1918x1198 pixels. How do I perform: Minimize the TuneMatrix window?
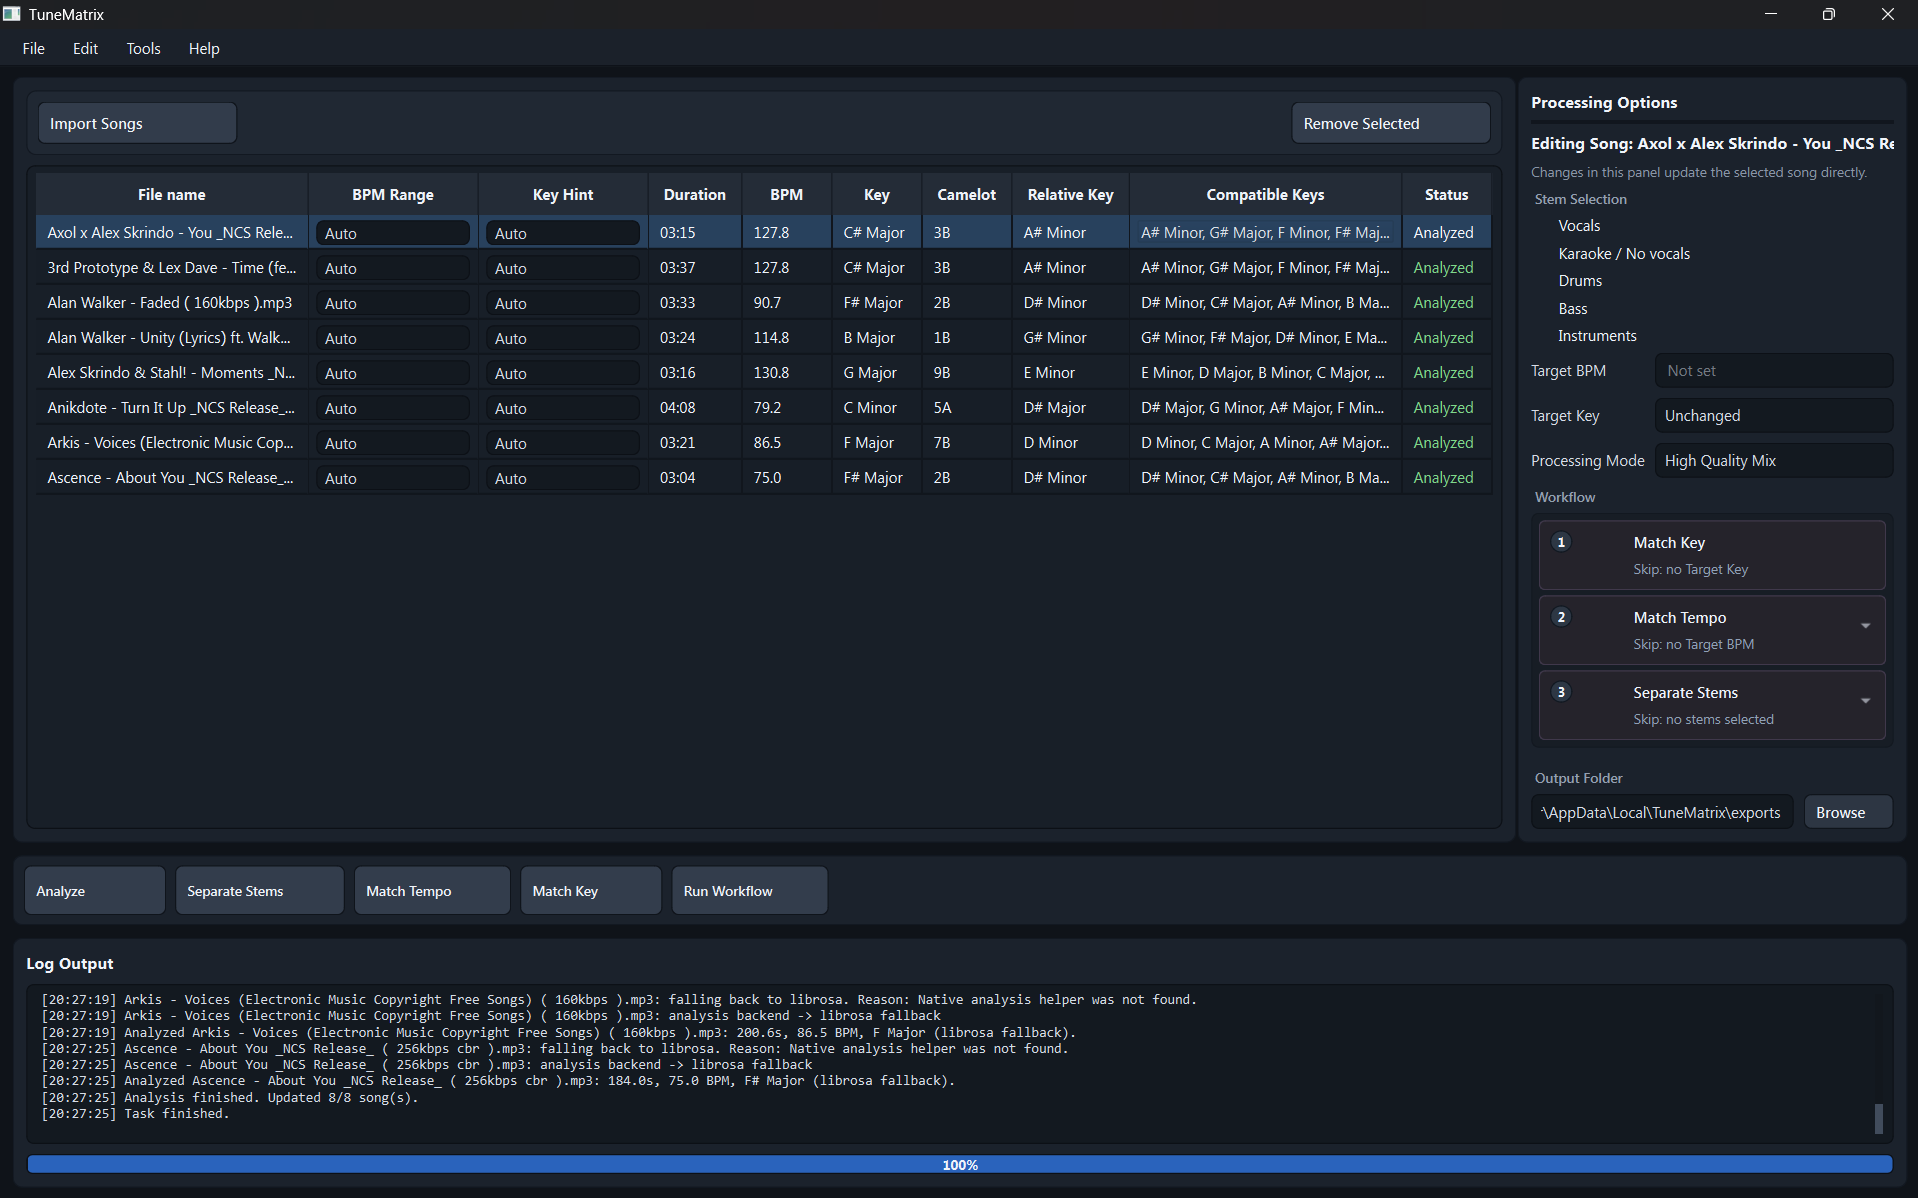[1770, 14]
